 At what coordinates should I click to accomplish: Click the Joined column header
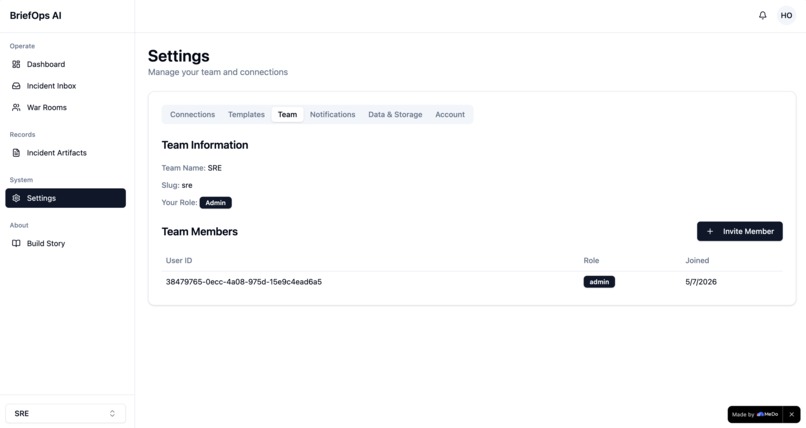coord(697,260)
